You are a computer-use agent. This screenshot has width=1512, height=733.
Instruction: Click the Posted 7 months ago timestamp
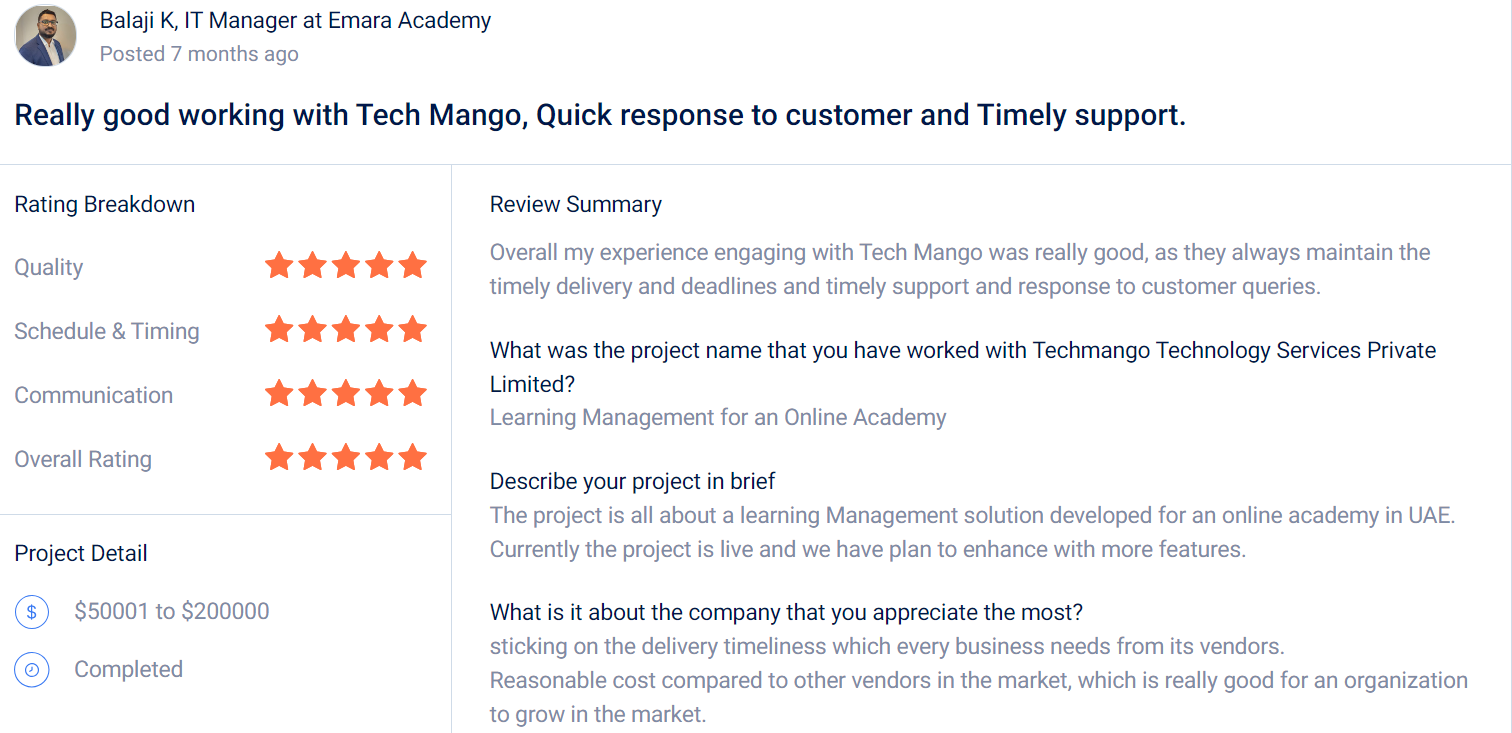point(198,54)
